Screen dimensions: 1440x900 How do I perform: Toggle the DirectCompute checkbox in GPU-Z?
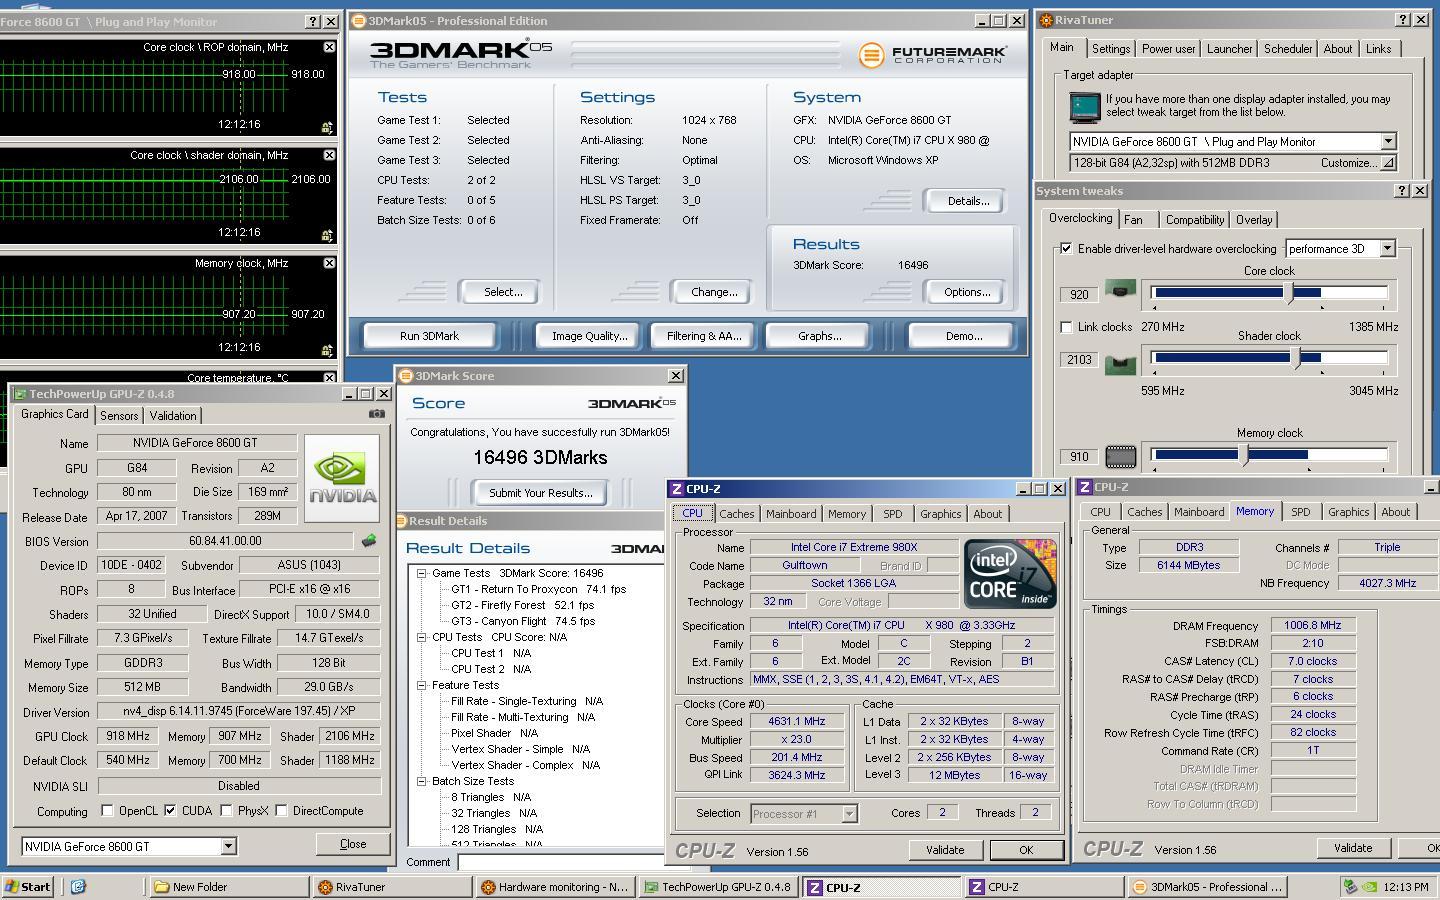pyautogui.click(x=281, y=811)
